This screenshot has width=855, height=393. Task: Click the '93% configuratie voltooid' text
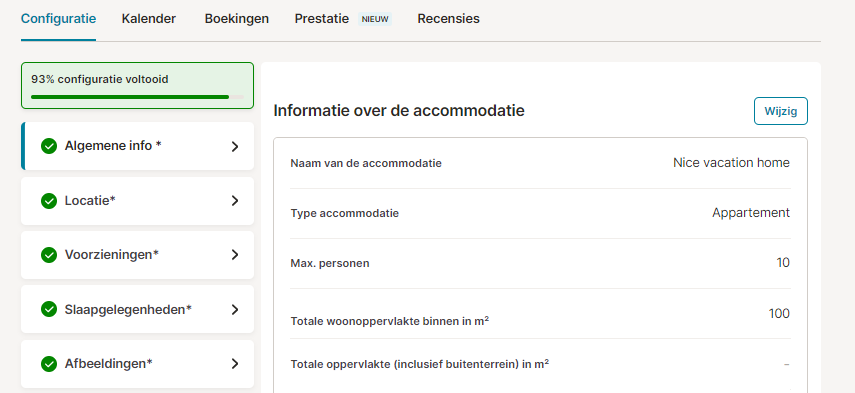99,79
